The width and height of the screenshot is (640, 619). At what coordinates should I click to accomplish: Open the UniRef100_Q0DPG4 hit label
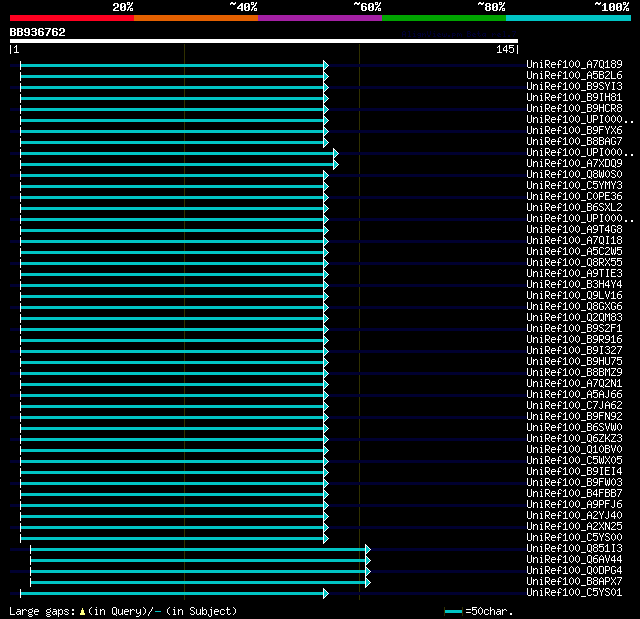[574, 570]
